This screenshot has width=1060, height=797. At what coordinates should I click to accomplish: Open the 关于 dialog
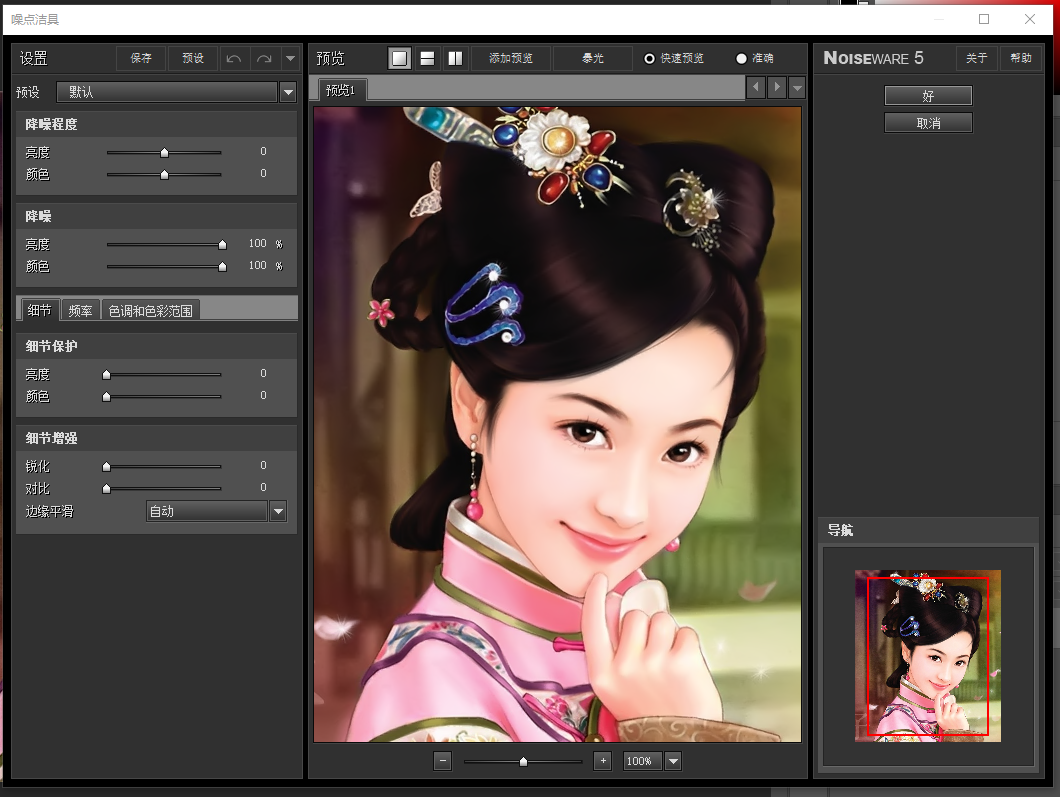977,58
